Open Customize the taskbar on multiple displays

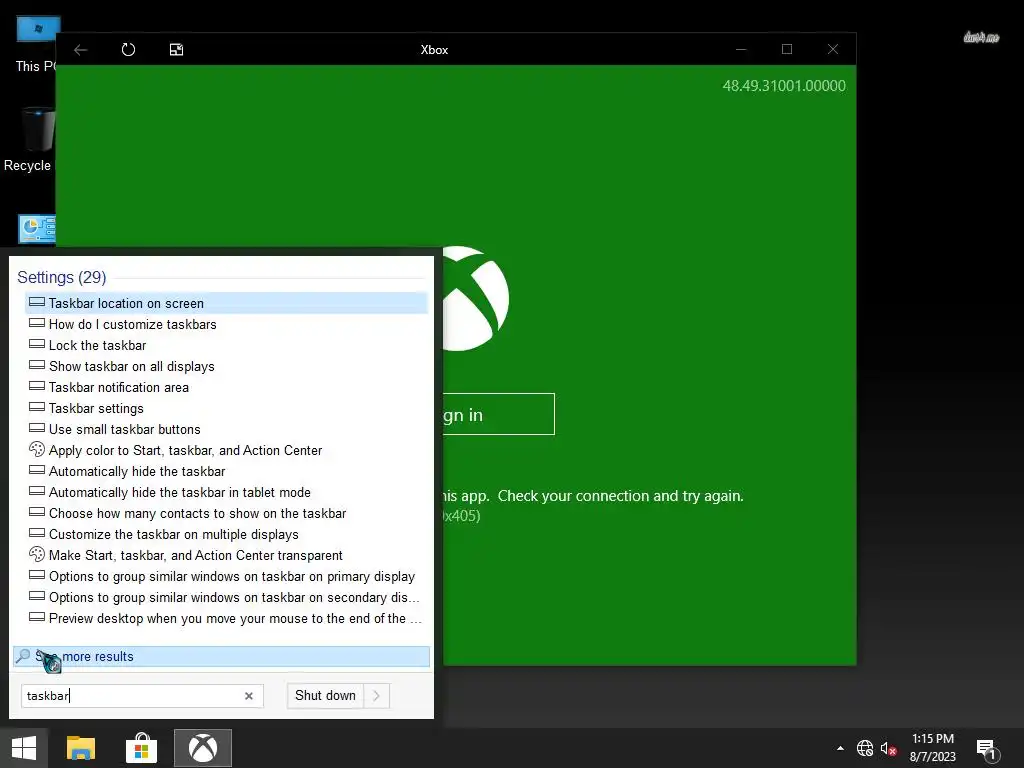coord(226,534)
